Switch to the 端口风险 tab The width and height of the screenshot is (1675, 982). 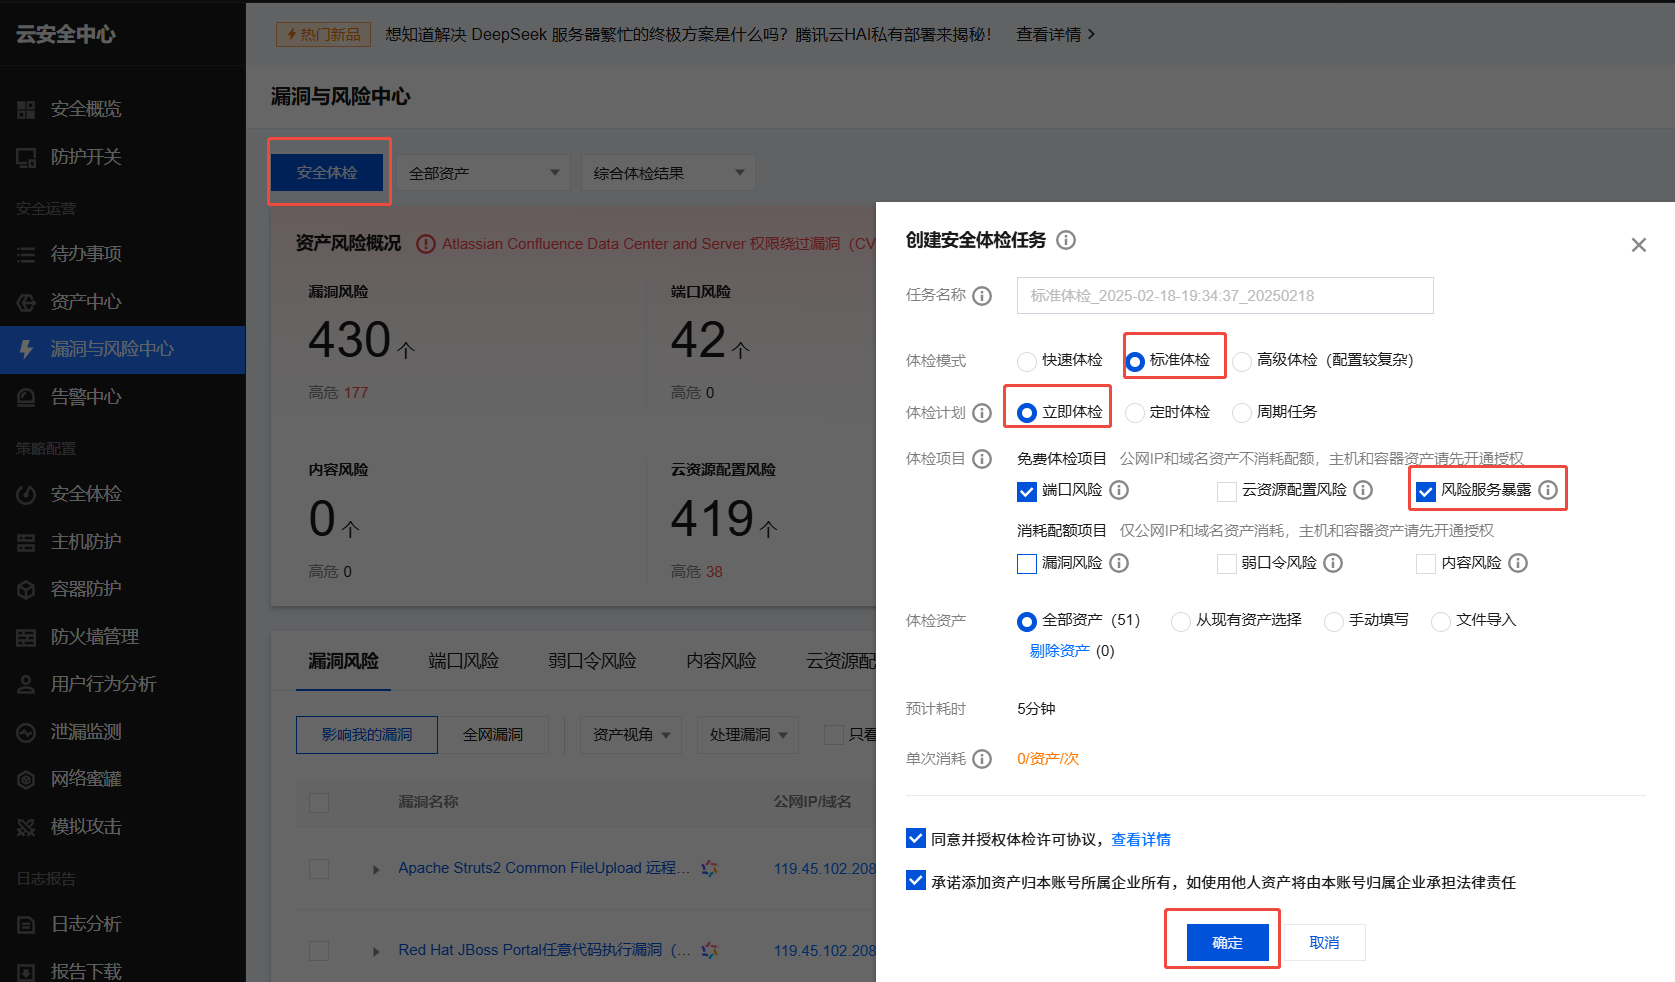pyautogui.click(x=463, y=661)
